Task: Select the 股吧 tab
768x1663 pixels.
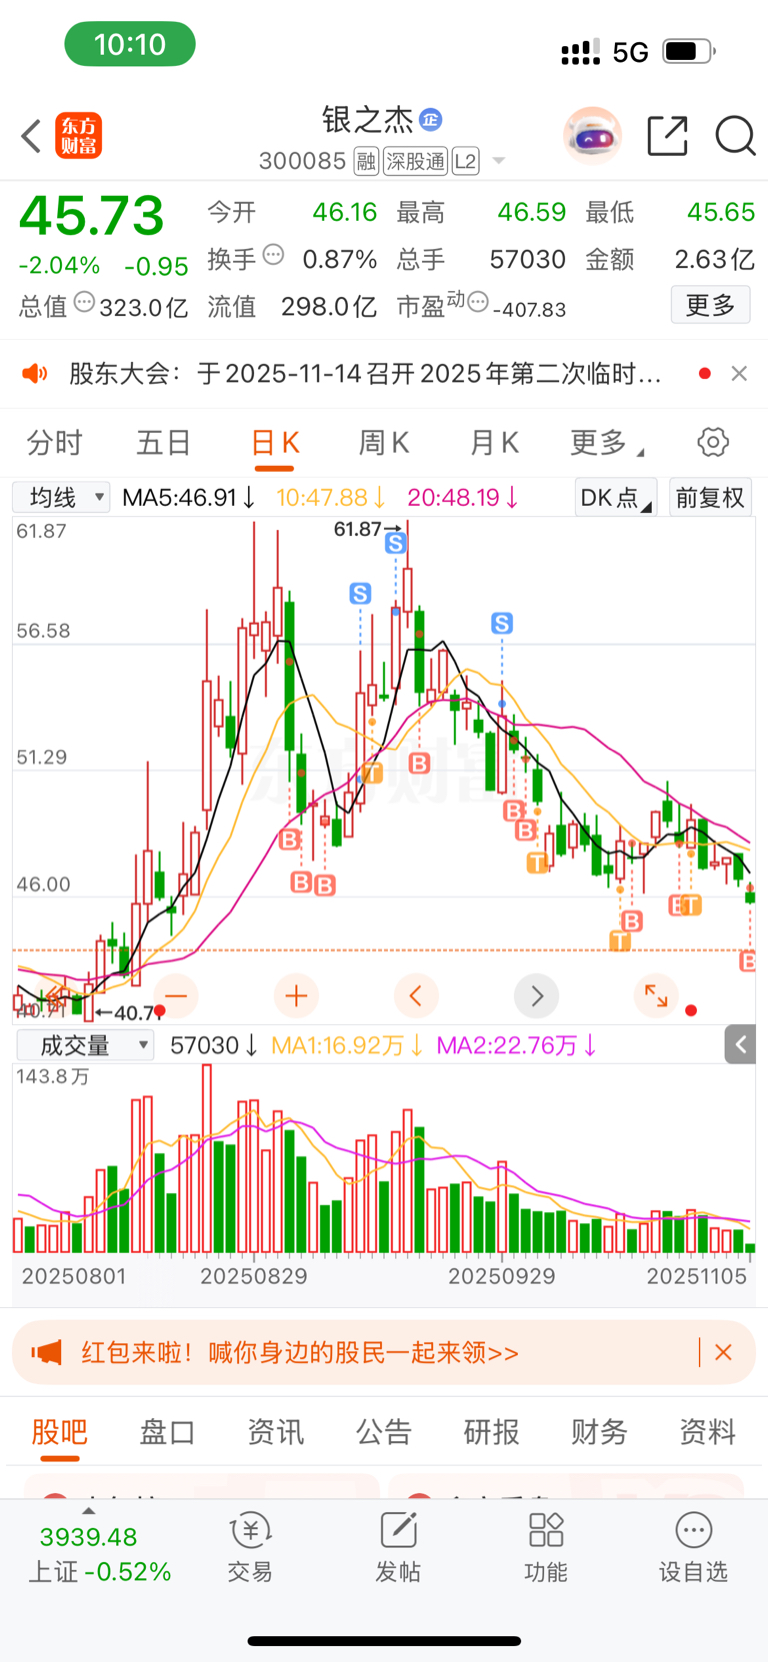Action: pyautogui.click(x=60, y=1432)
